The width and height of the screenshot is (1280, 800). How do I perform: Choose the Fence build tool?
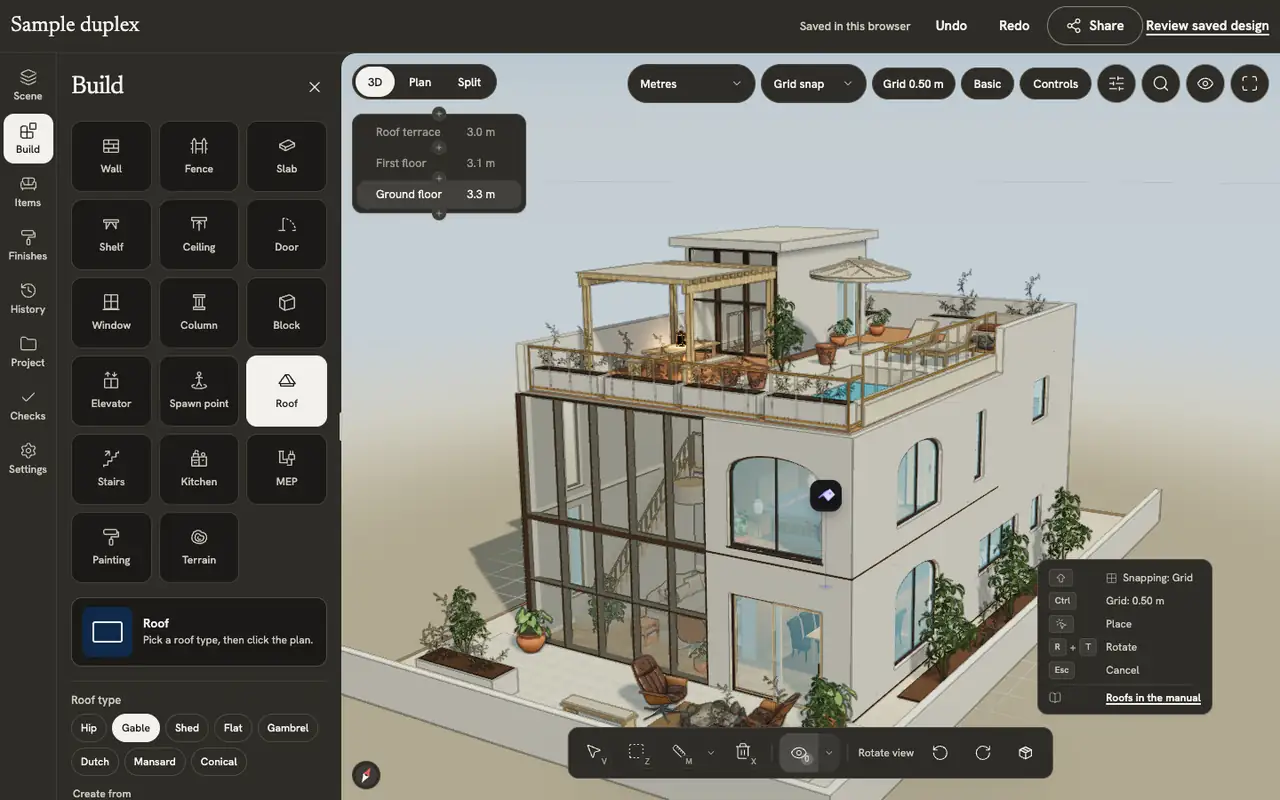(x=199, y=156)
